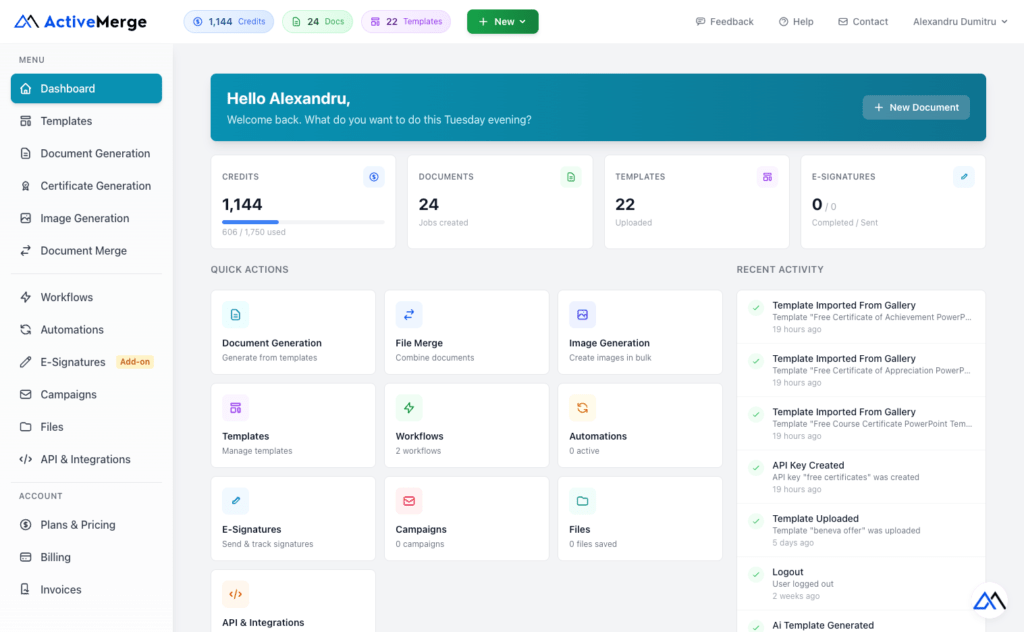Open the Logout activity entry

click(x=861, y=584)
